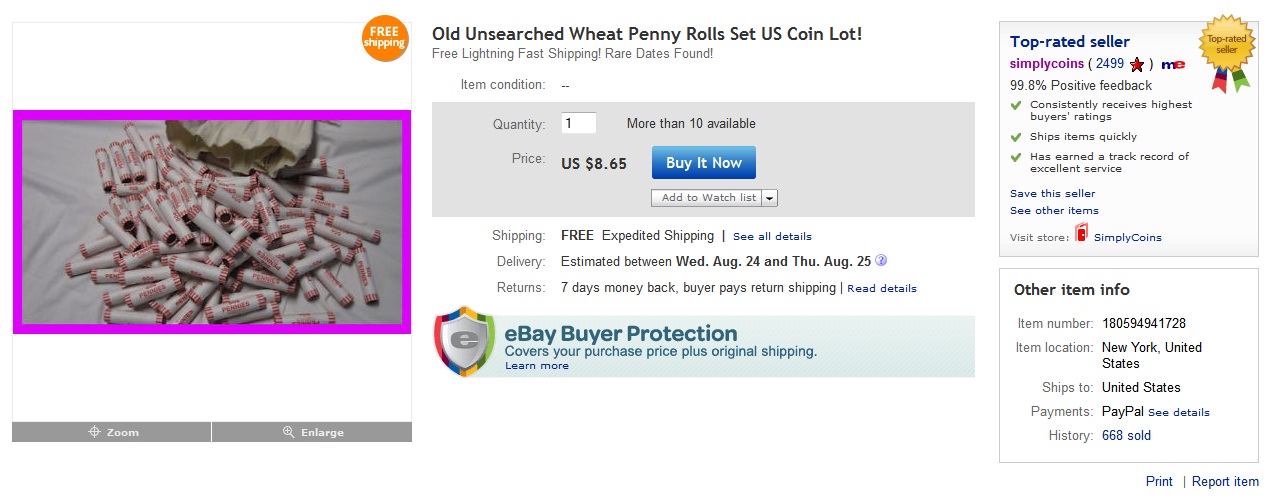Click the "Save this seller" link
This screenshot has width=1280, height=500.
pyautogui.click(x=1052, y=193)
